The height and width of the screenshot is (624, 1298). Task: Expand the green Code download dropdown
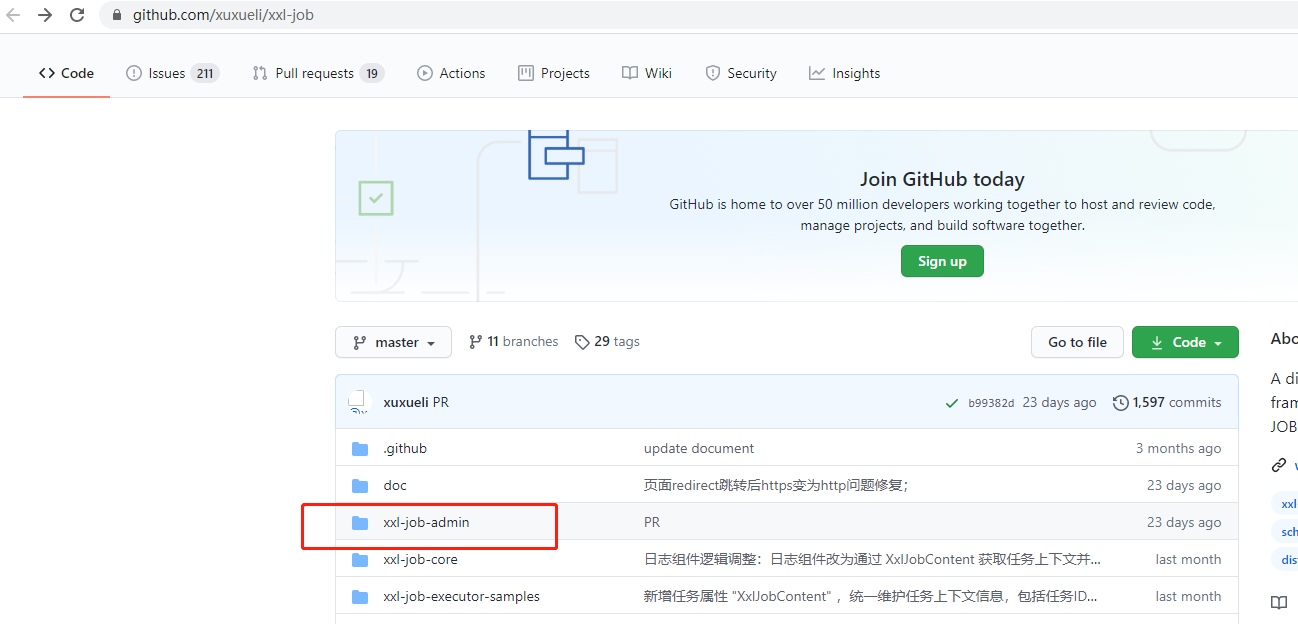(1185, 341)
